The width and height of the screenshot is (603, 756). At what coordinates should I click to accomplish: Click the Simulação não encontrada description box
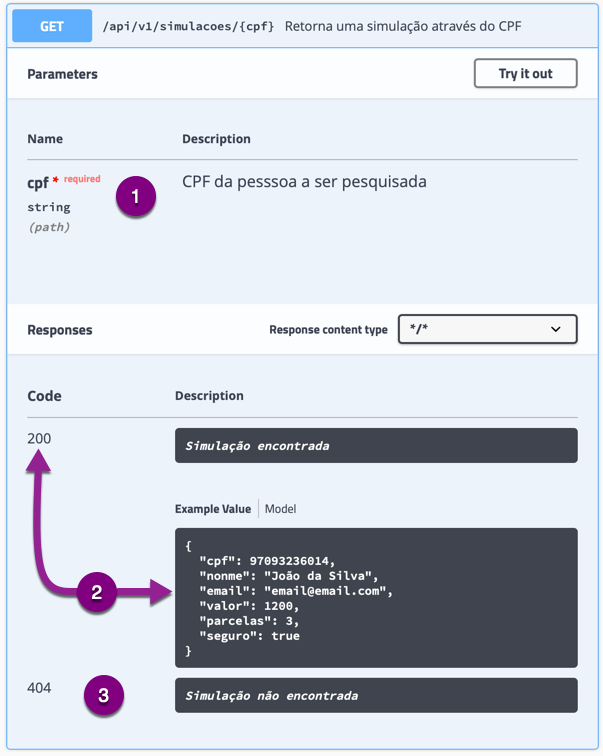[376, 695]
